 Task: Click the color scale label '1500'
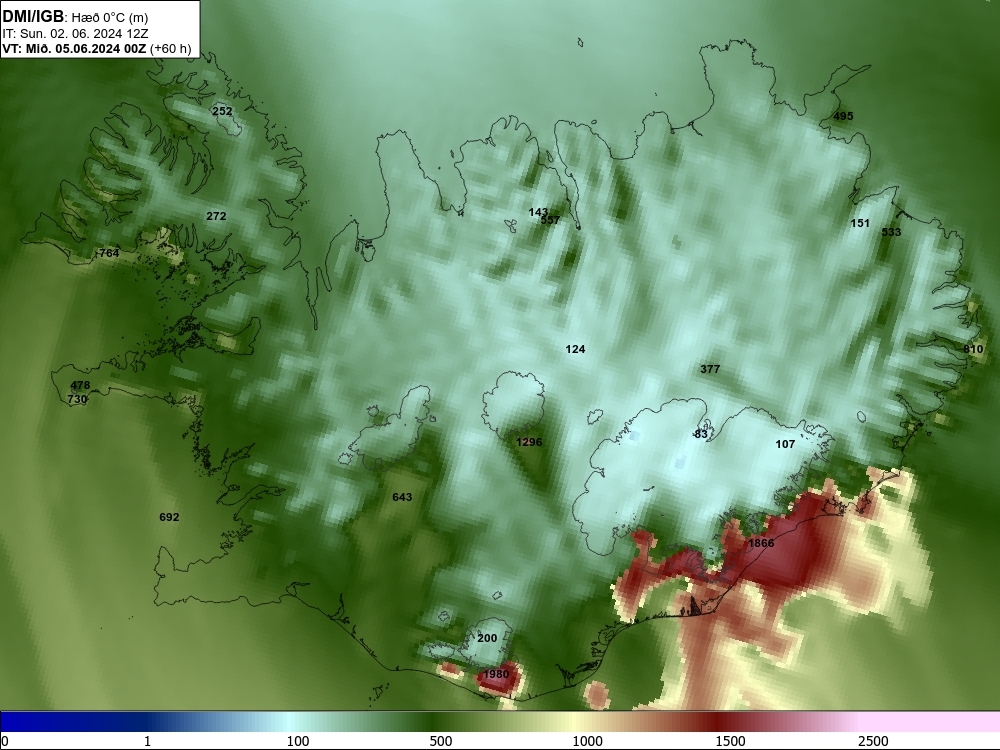(x=730, y=741)
